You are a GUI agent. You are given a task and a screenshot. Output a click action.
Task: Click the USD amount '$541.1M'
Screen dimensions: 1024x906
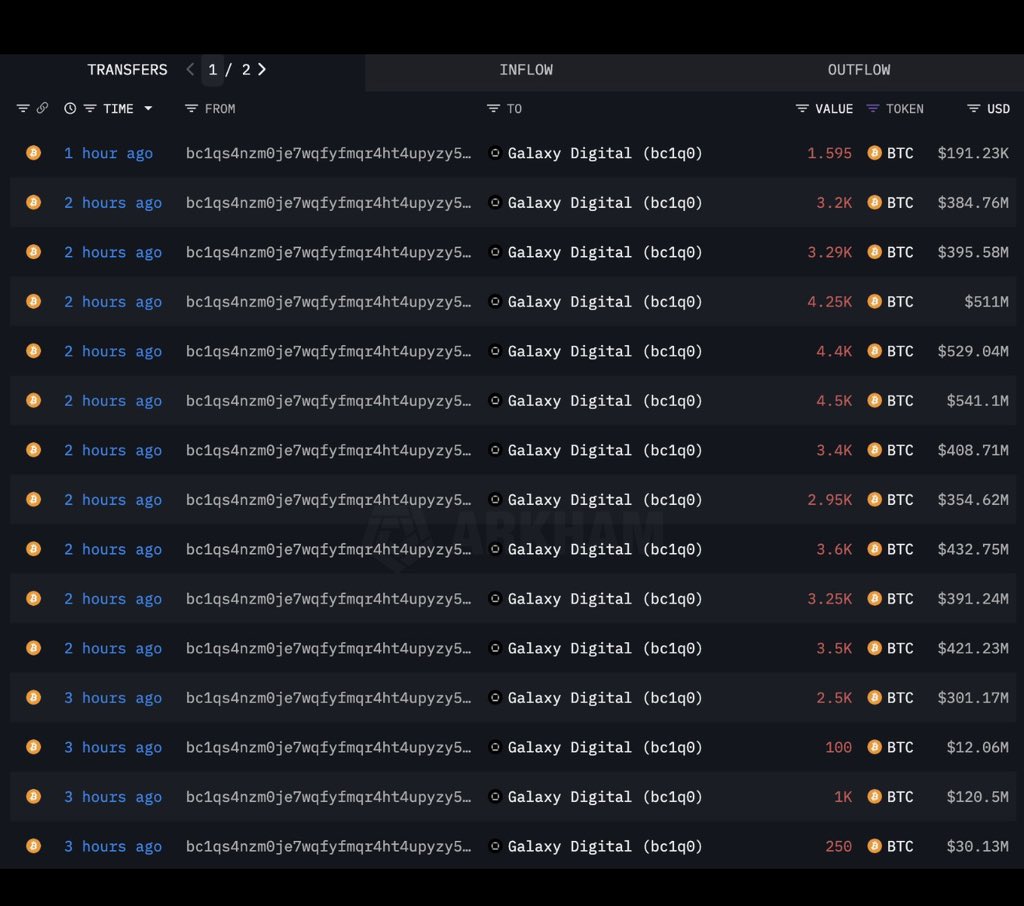977,401
